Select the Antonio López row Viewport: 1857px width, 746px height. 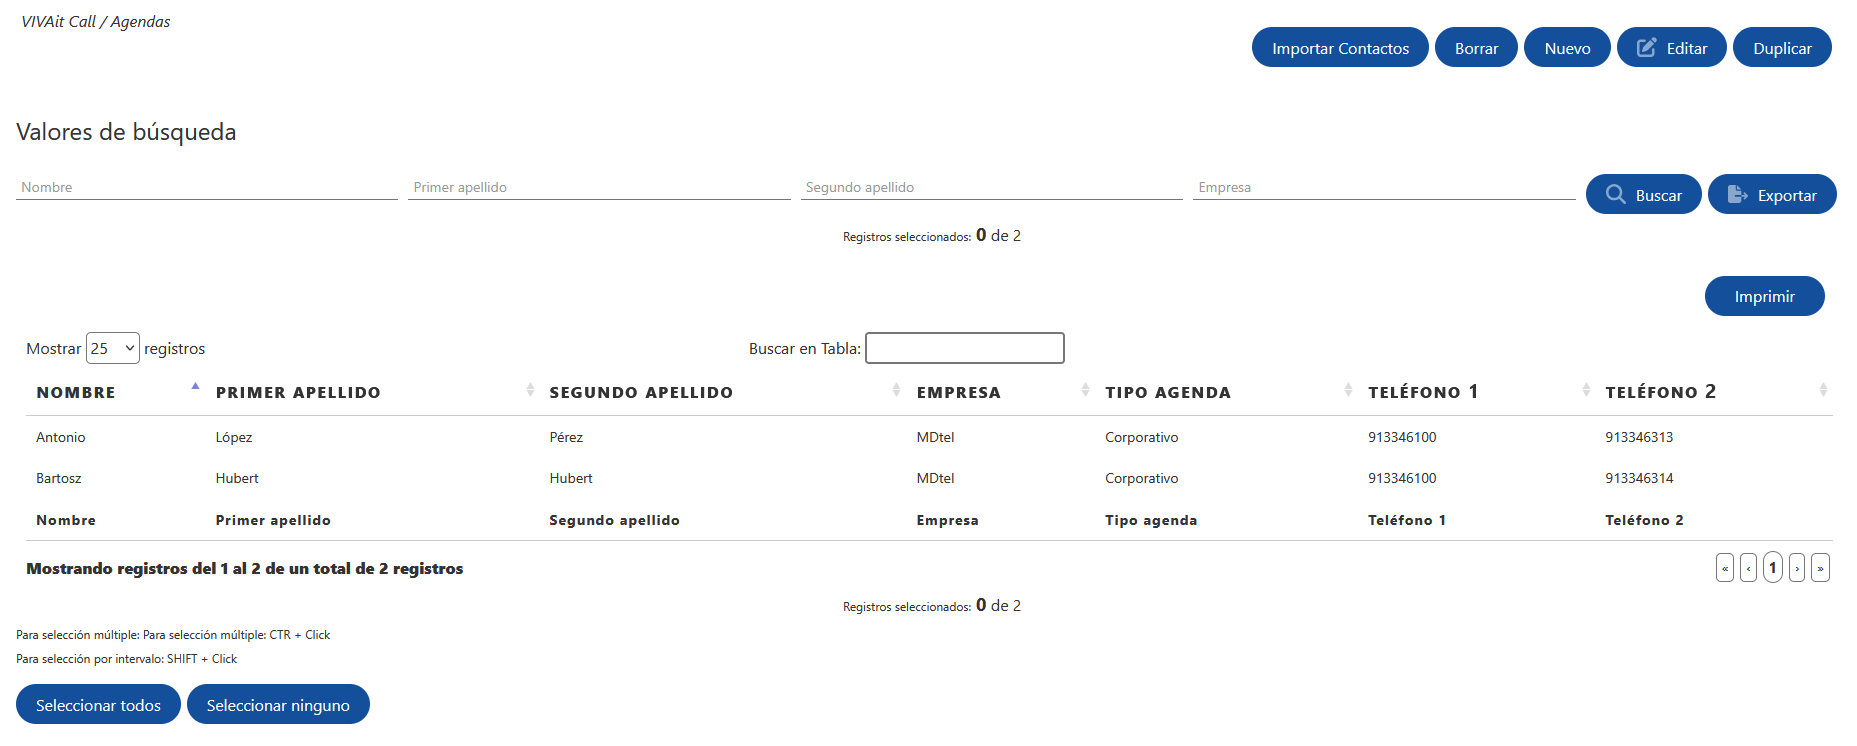pyautogui.click(x=929, y=437)
